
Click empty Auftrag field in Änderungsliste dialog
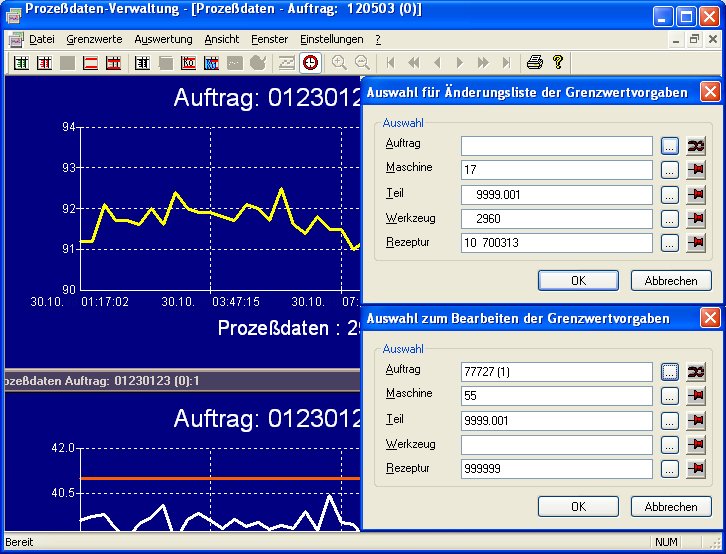pos(557,146)
